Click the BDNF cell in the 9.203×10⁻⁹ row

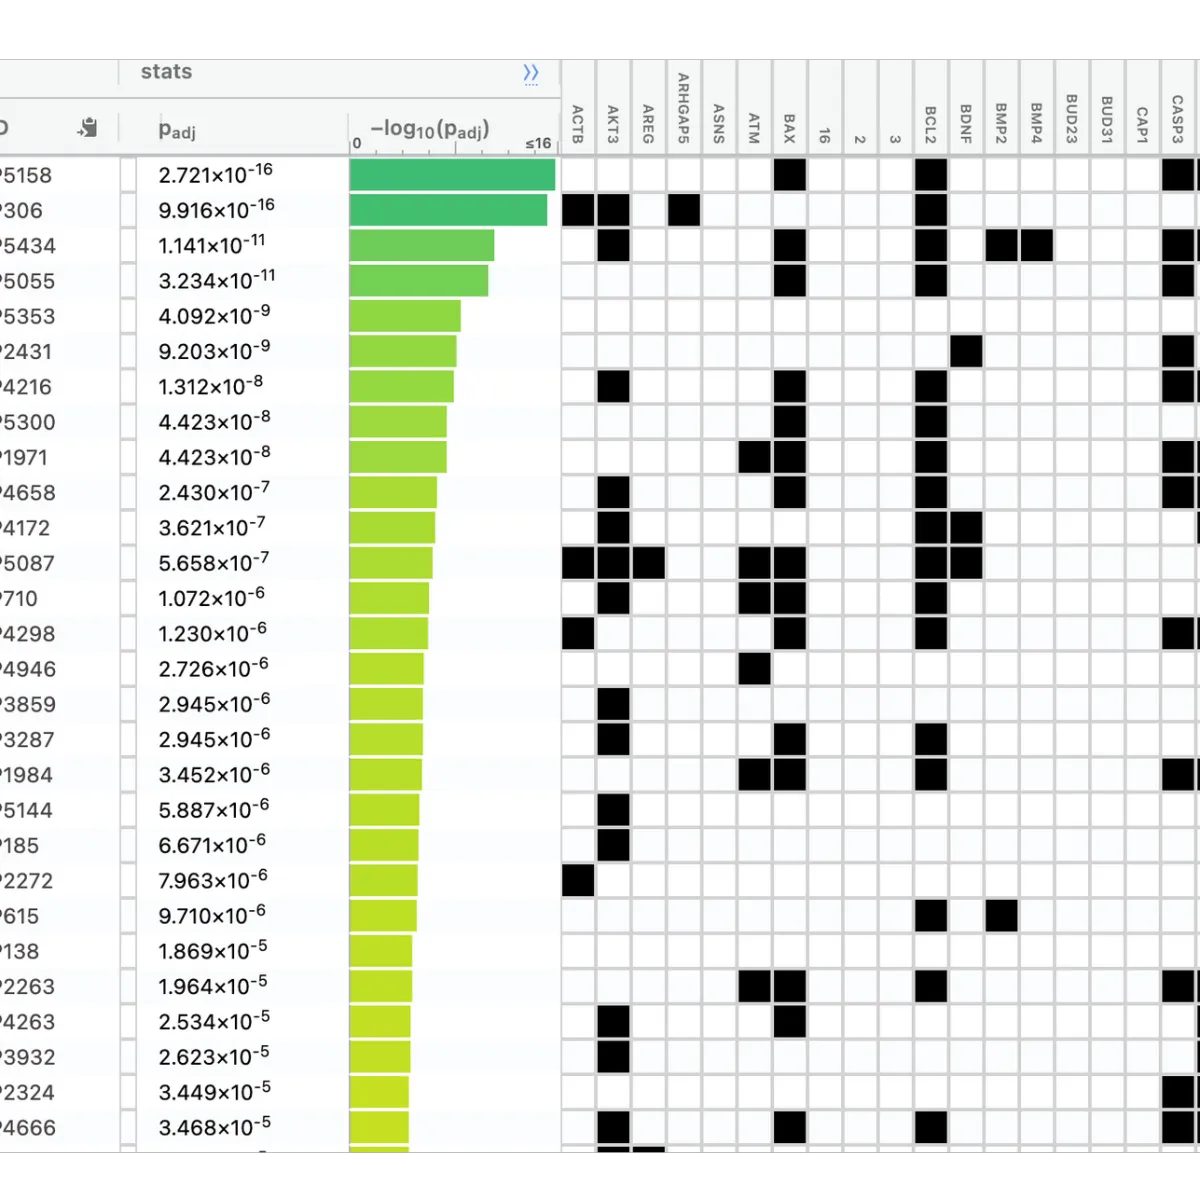[964, 351]
